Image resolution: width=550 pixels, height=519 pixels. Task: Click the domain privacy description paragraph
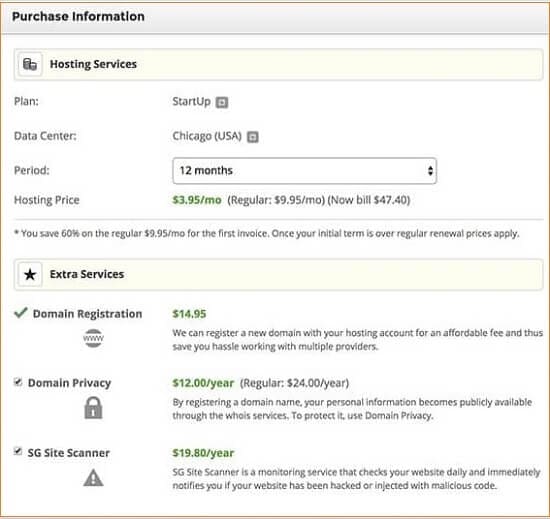click(x=352, y=409)
